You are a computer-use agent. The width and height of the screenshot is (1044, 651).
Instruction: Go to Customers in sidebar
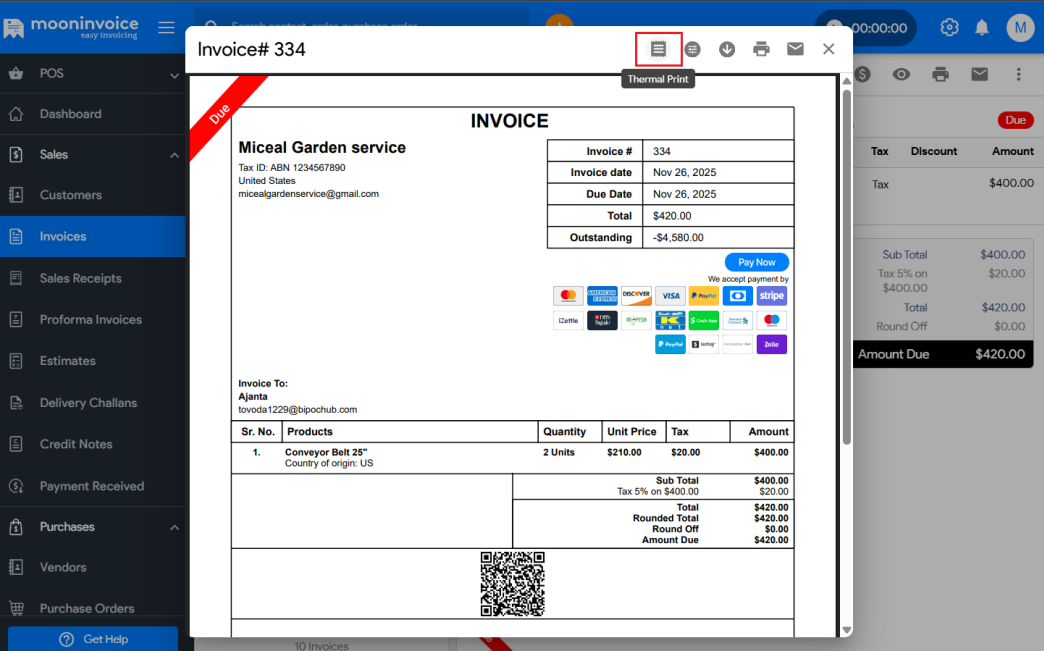tap(70, 195)
